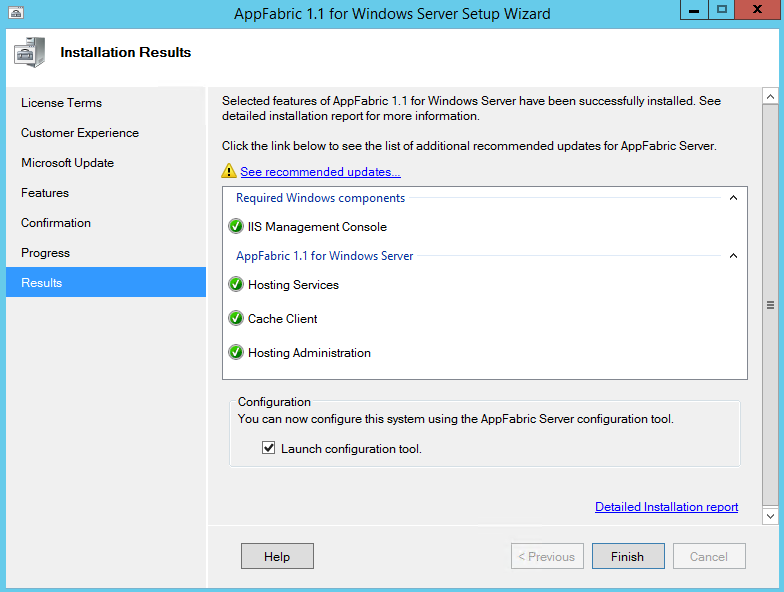Select Features step in sidebar

pos(106,192)
